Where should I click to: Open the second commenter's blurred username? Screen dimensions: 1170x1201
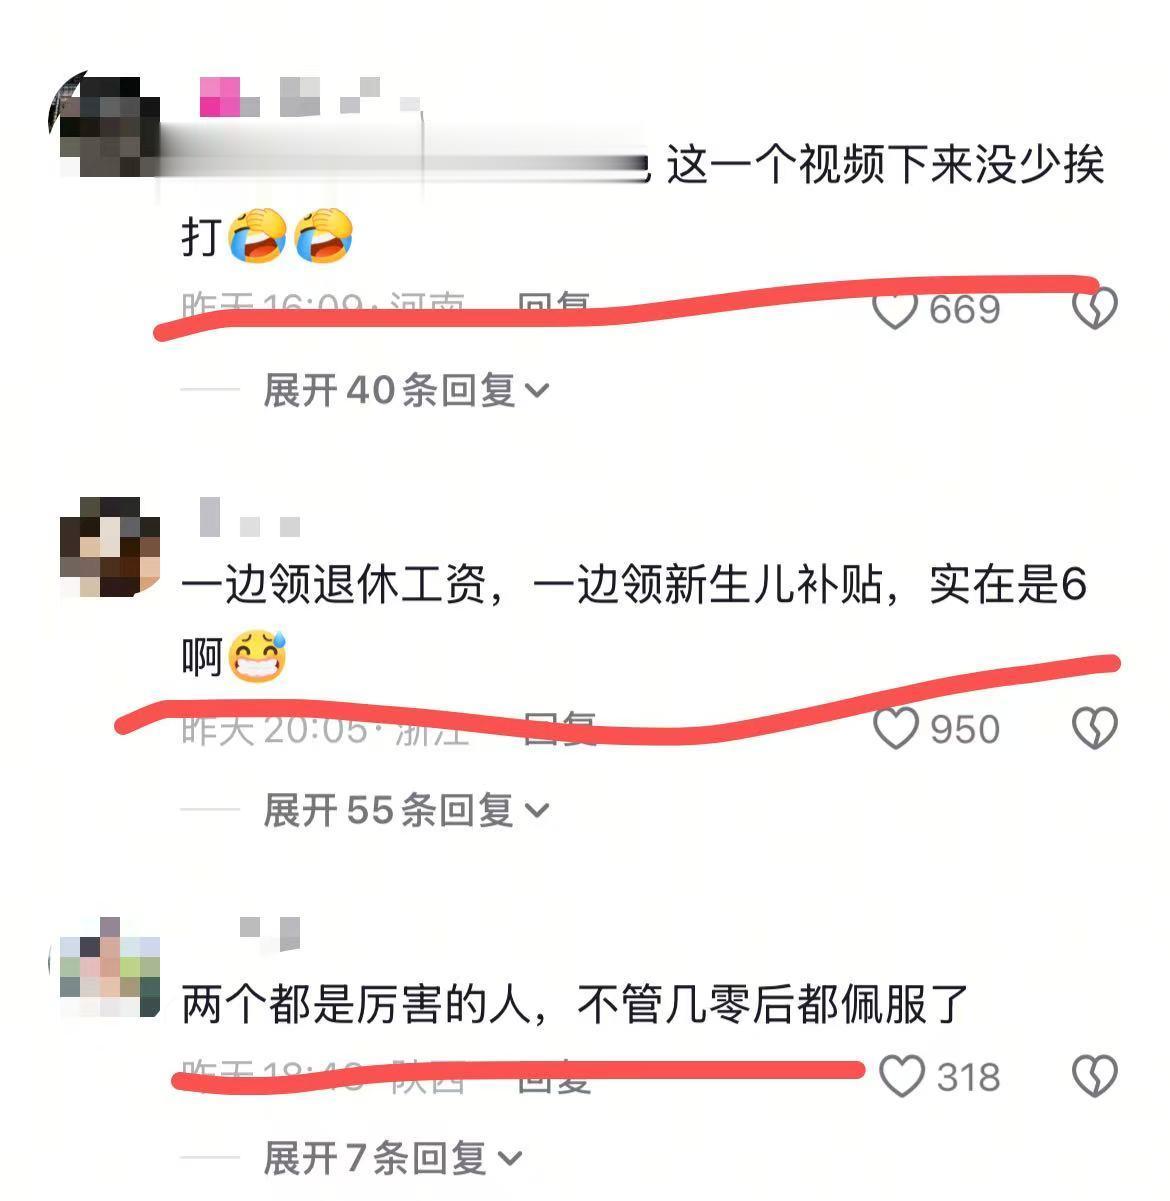(250, 518)
